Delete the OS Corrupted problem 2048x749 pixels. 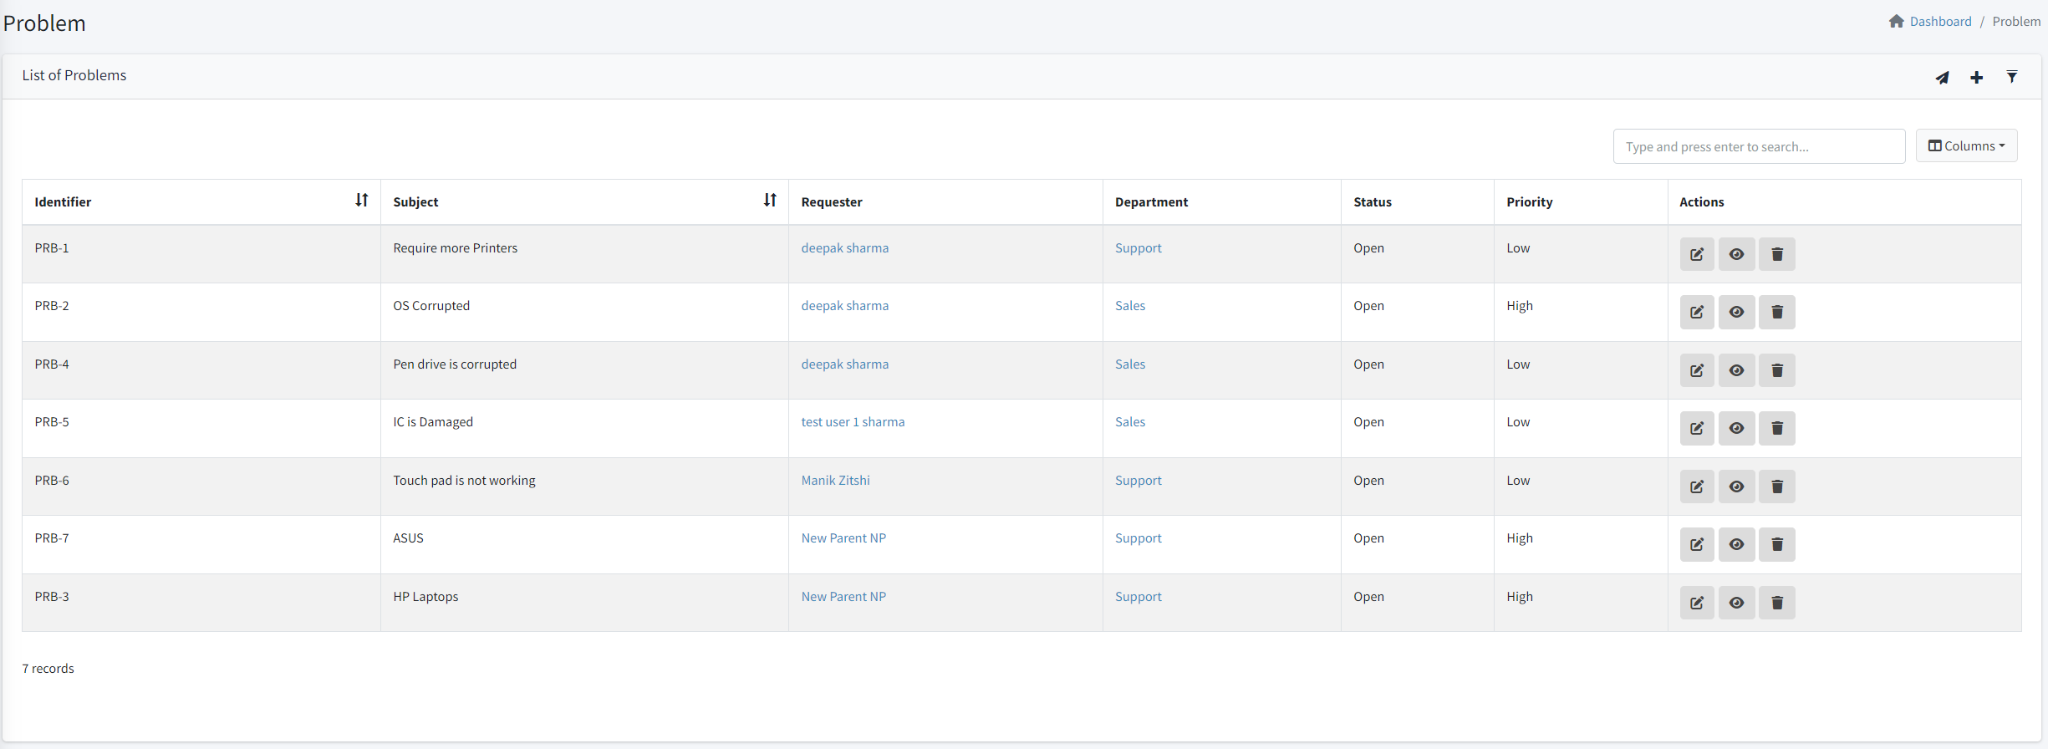pos(1777,312)
